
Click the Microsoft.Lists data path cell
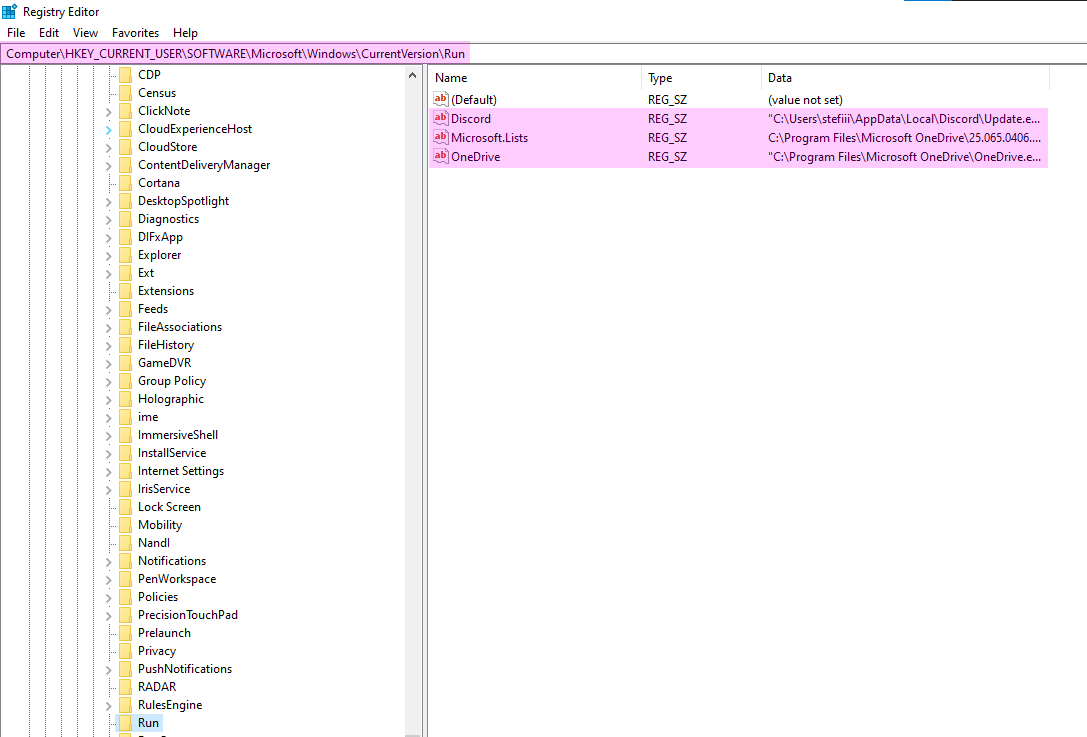(904, 137)
